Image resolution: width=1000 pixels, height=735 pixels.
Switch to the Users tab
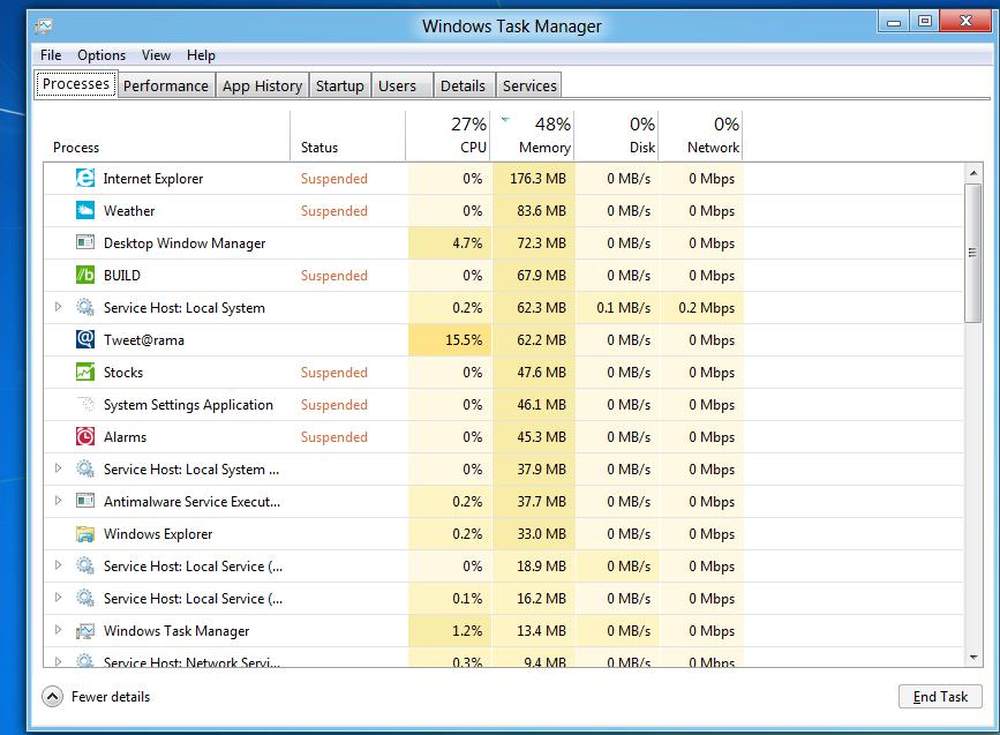[402, 85]
